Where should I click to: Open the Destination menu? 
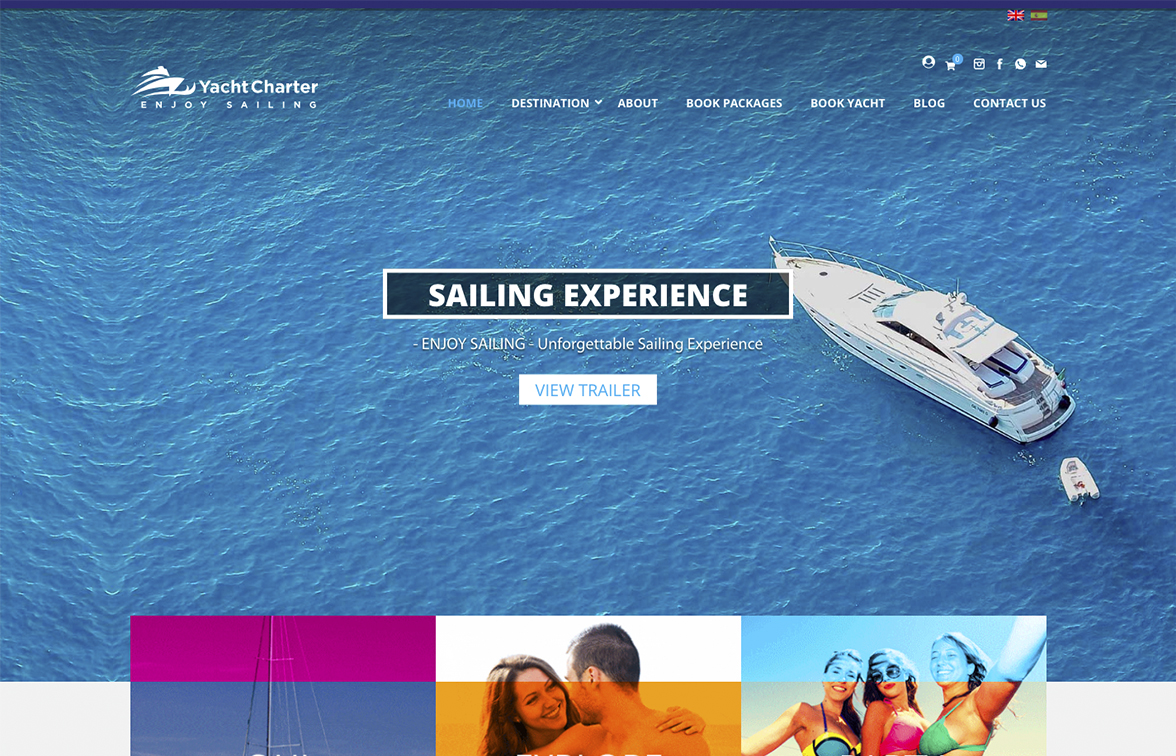point(550,104)
